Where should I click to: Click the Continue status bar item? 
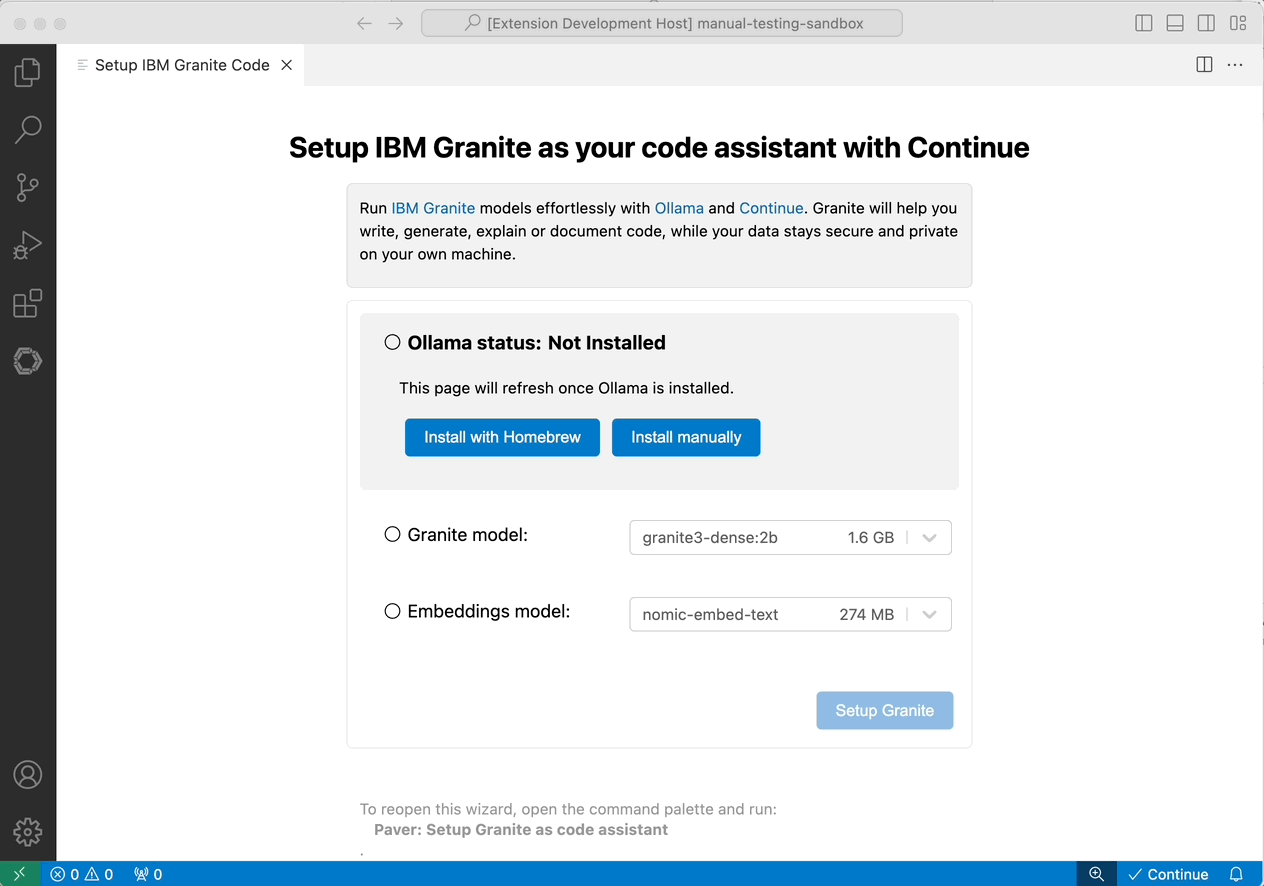(1168, 874)
